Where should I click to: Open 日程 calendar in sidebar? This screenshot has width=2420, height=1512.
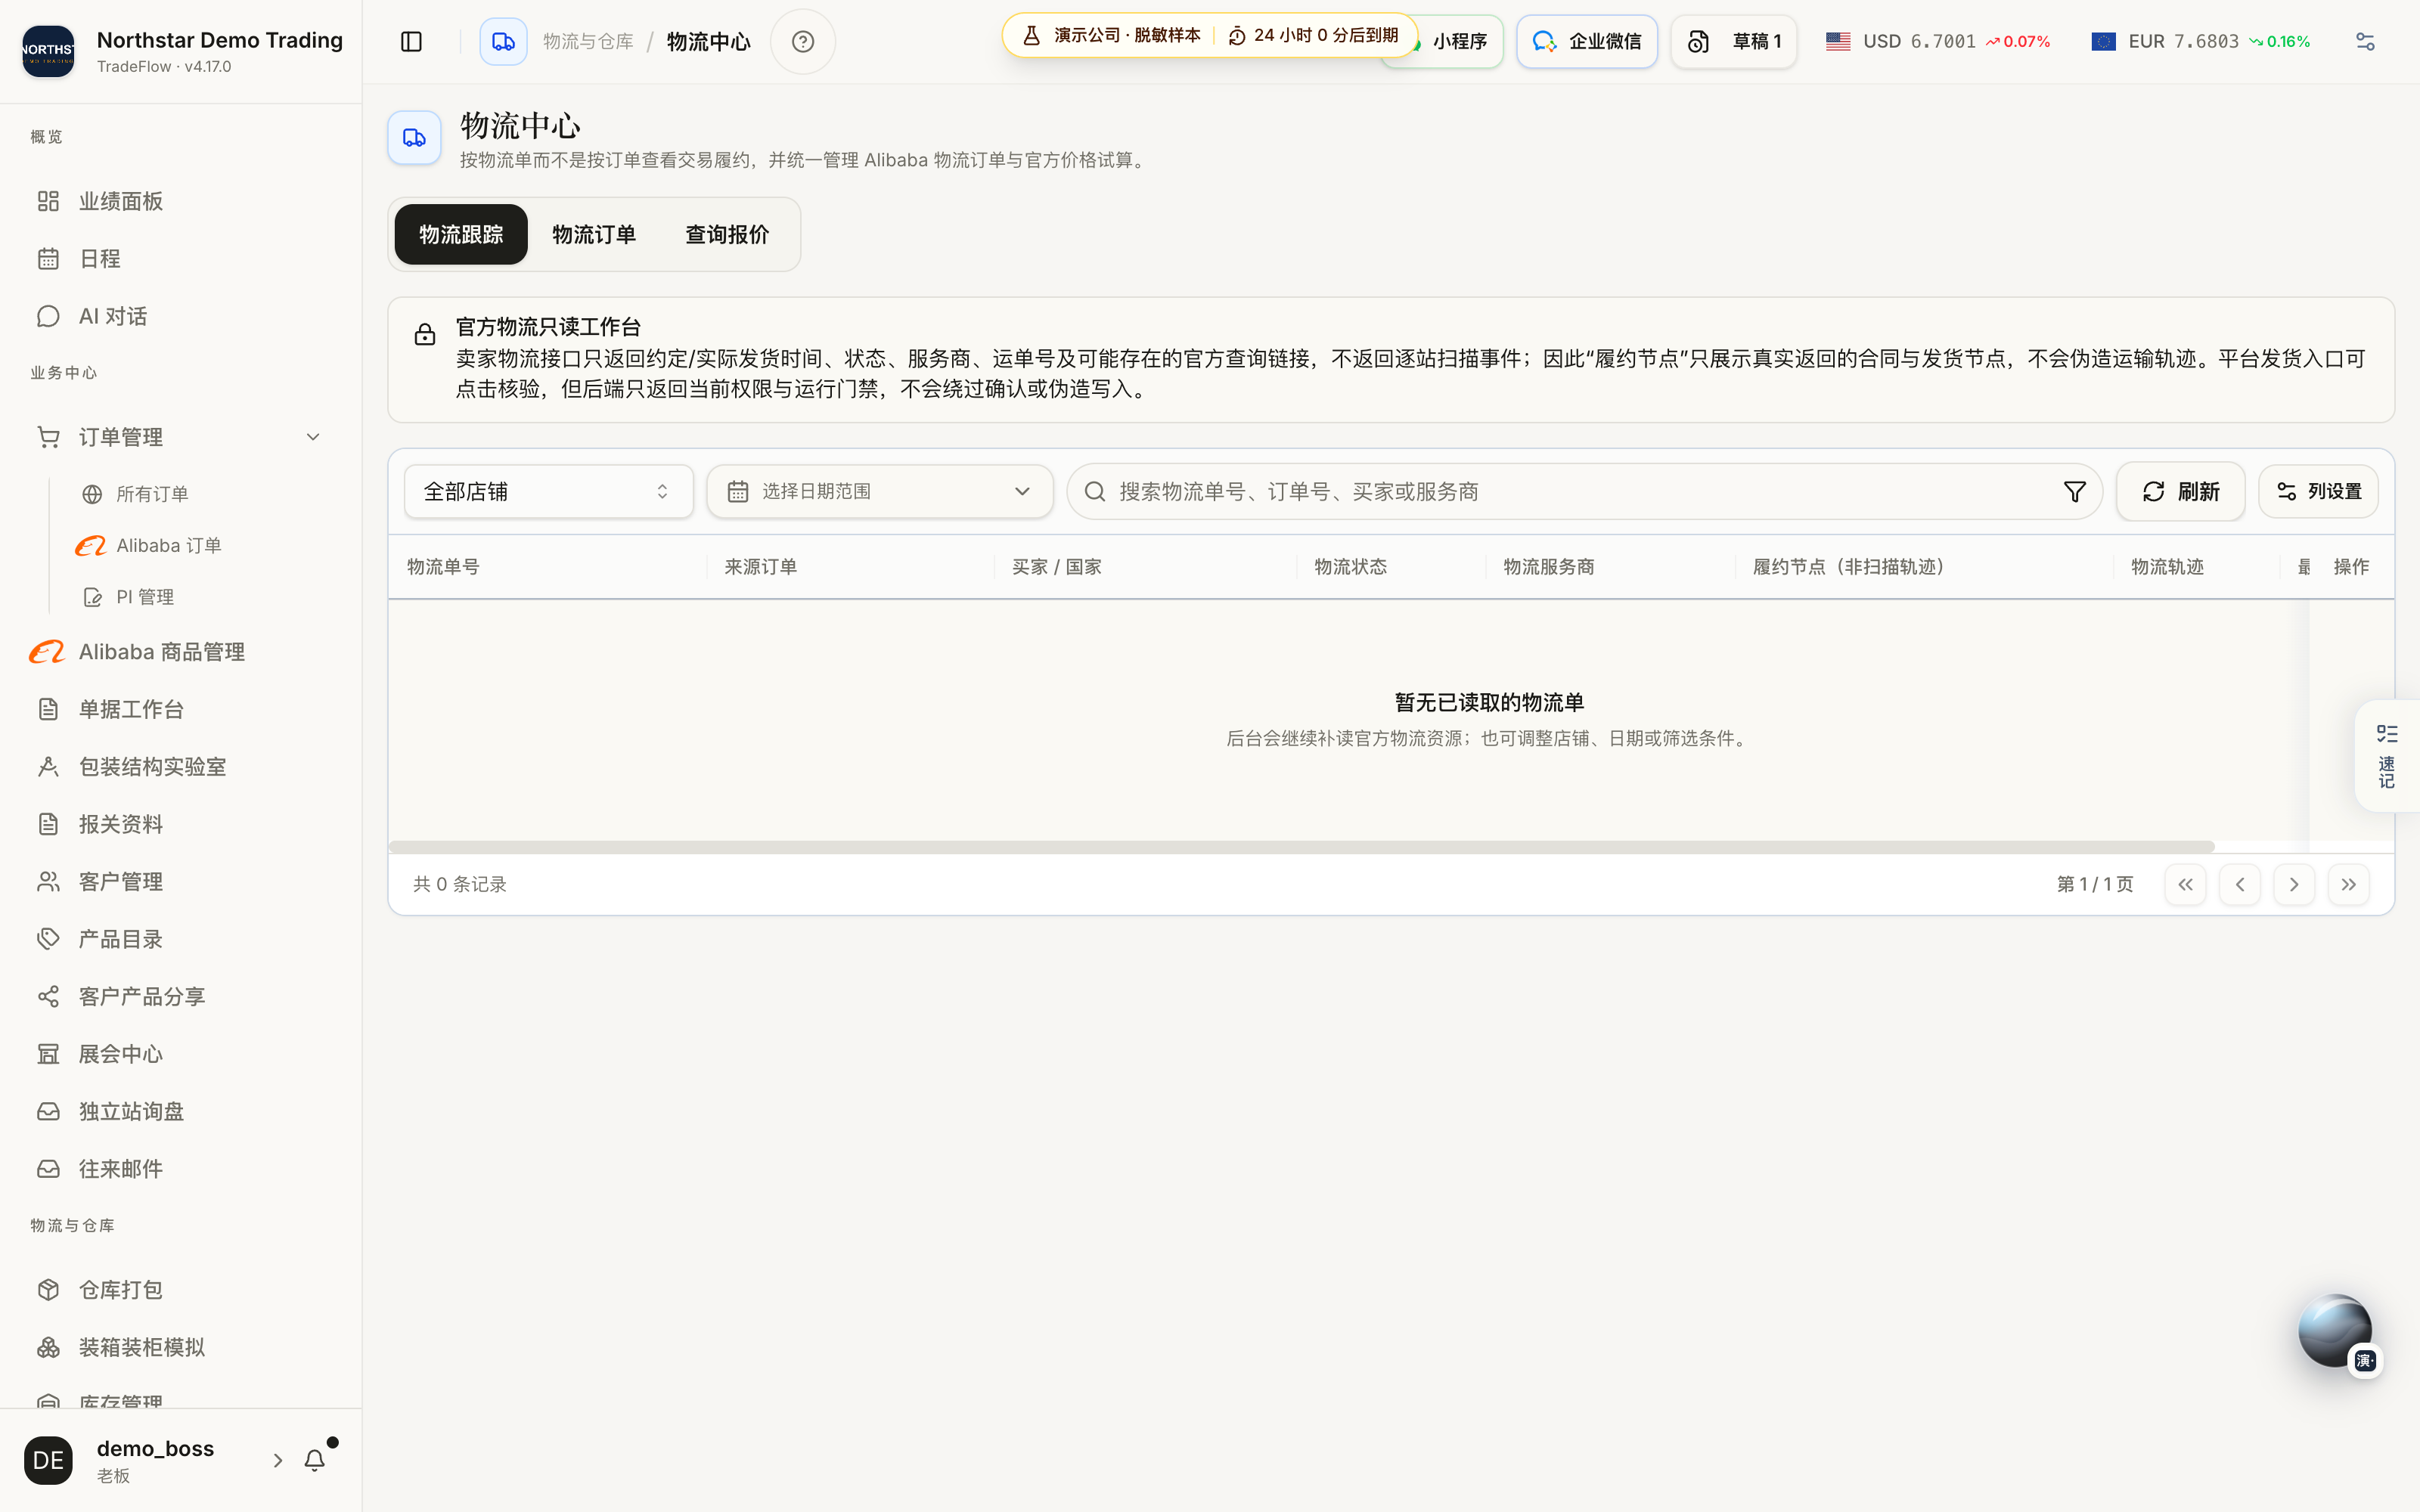click(x=181, y=259)
